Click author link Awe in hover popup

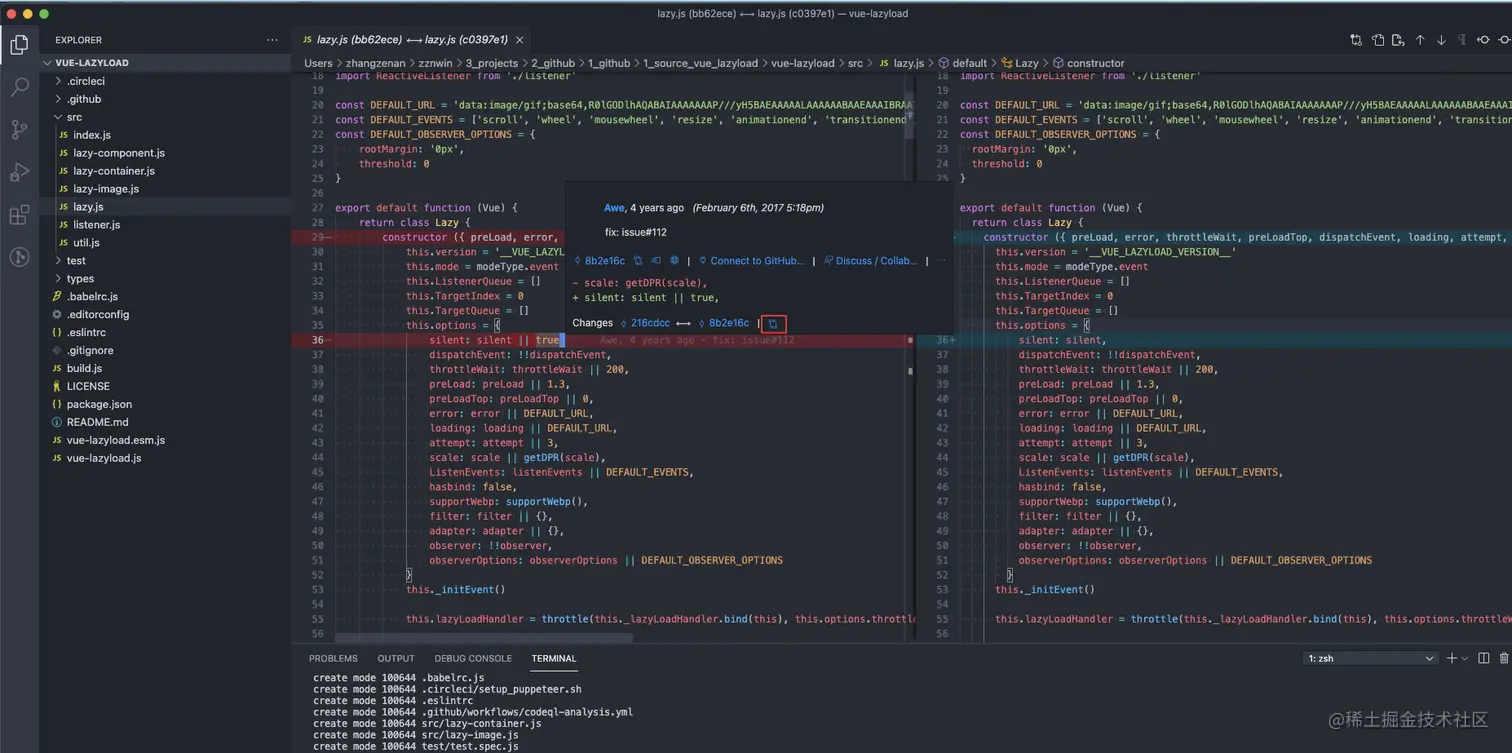[614, 208]
